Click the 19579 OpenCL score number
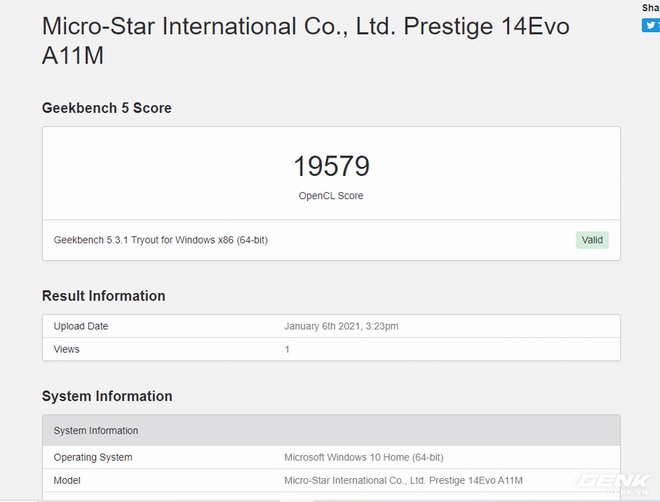 (331, 166)
